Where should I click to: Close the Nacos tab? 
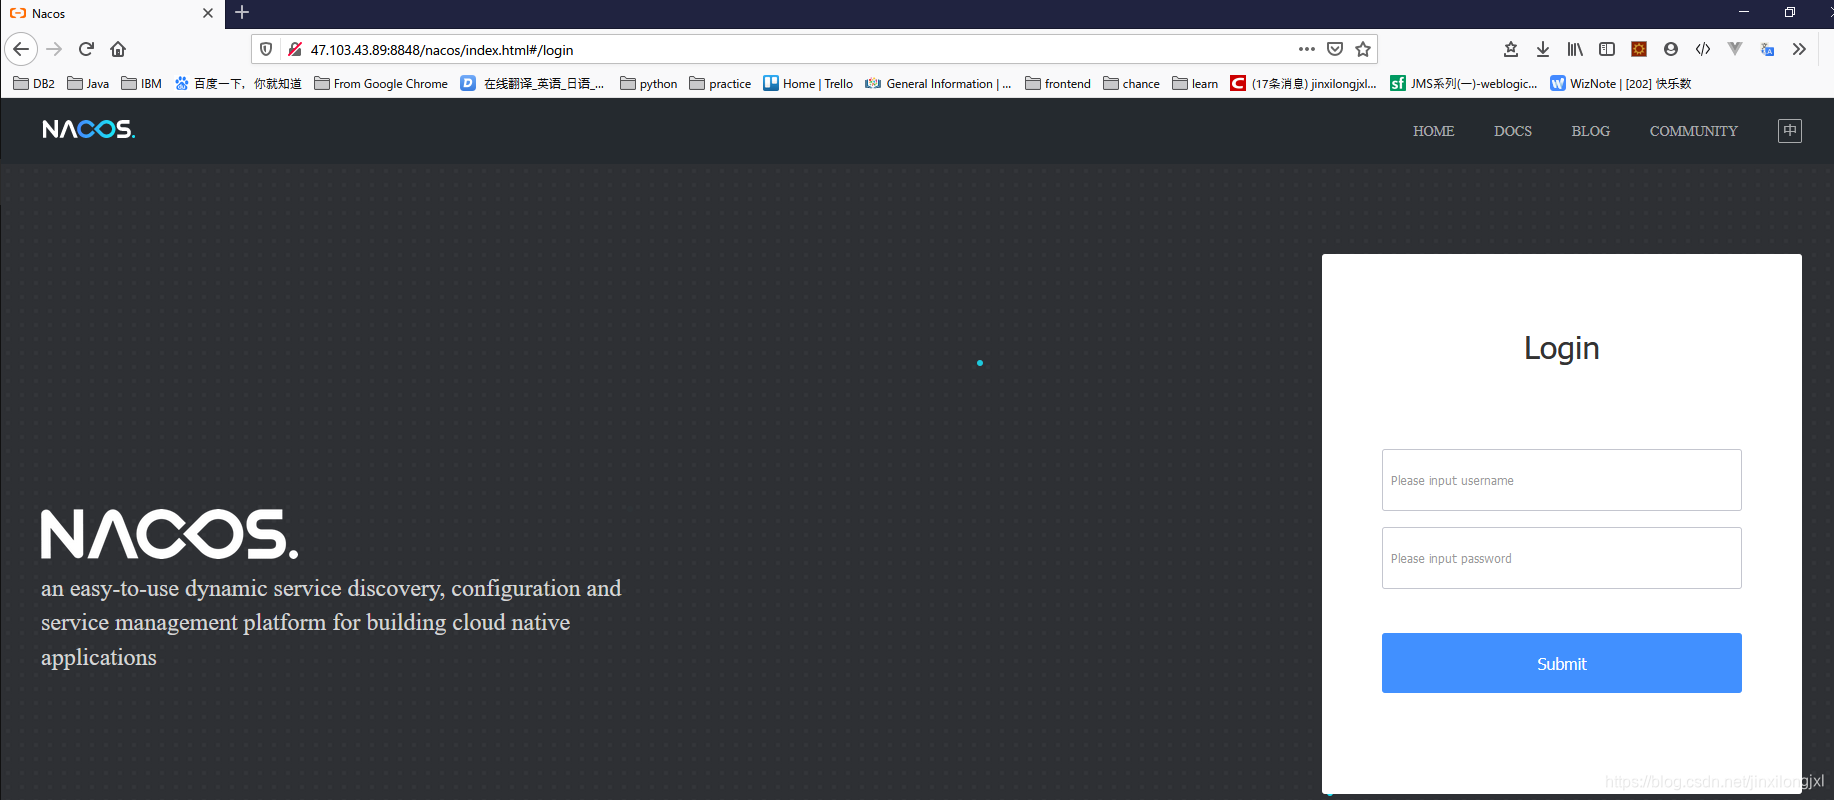(x=208, y=13)
